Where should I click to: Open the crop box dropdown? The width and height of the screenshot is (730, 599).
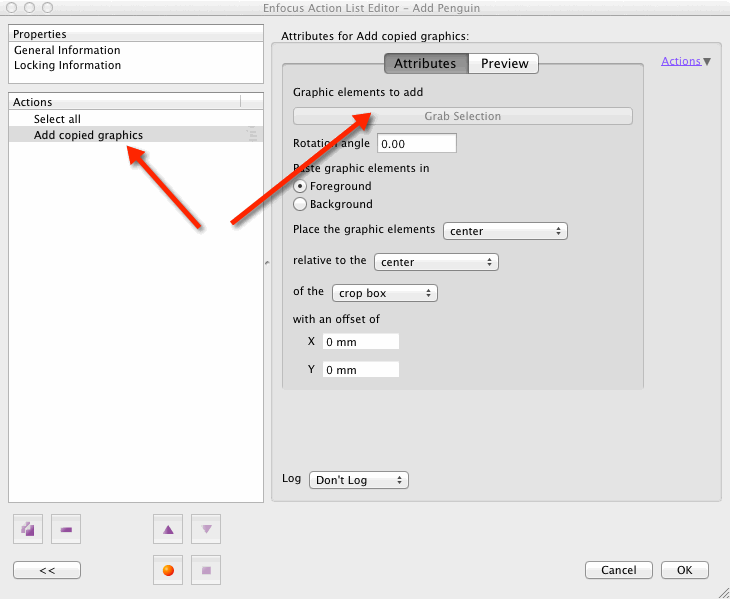point(385,293)
